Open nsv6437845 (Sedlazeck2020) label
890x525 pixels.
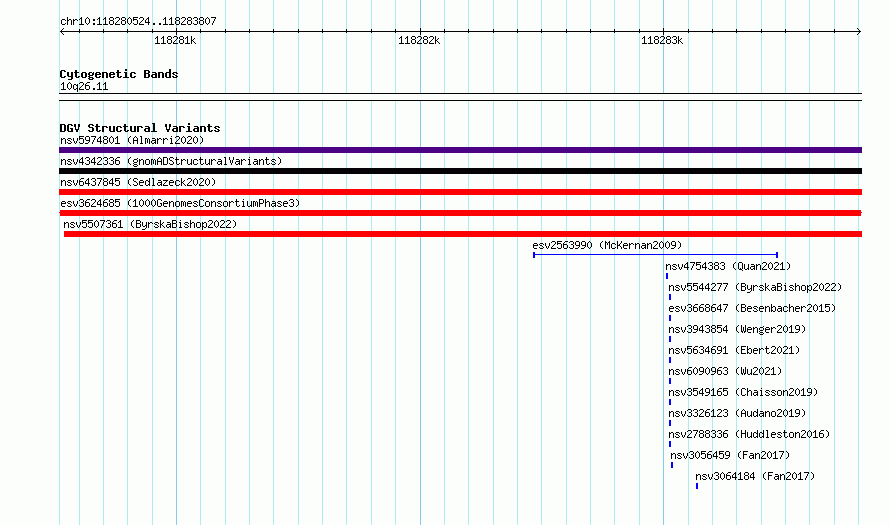point(138,182)
